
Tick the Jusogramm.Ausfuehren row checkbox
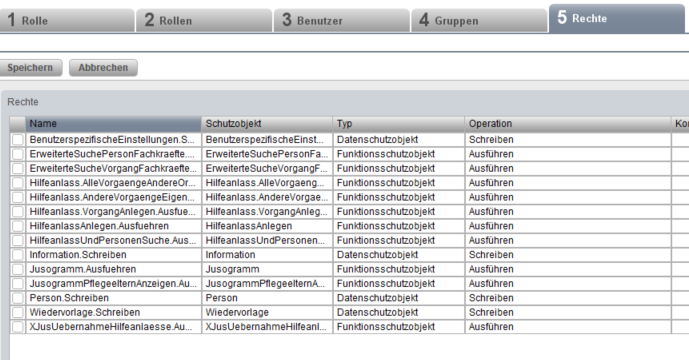coord(18,269)
